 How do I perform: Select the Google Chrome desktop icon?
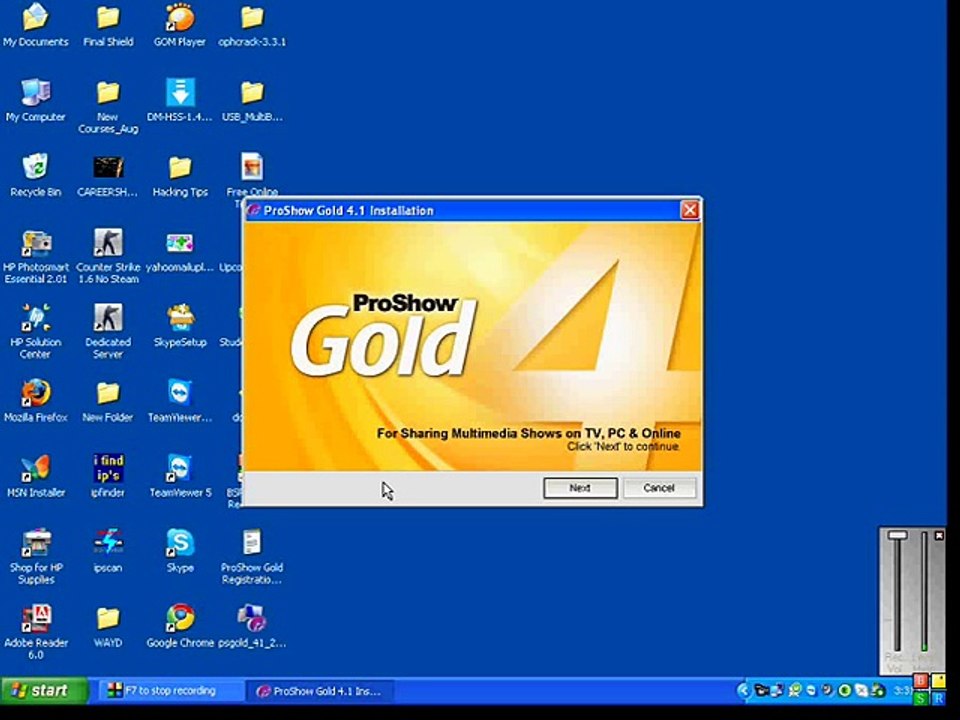pyautogui.click(x=180, y=626)
